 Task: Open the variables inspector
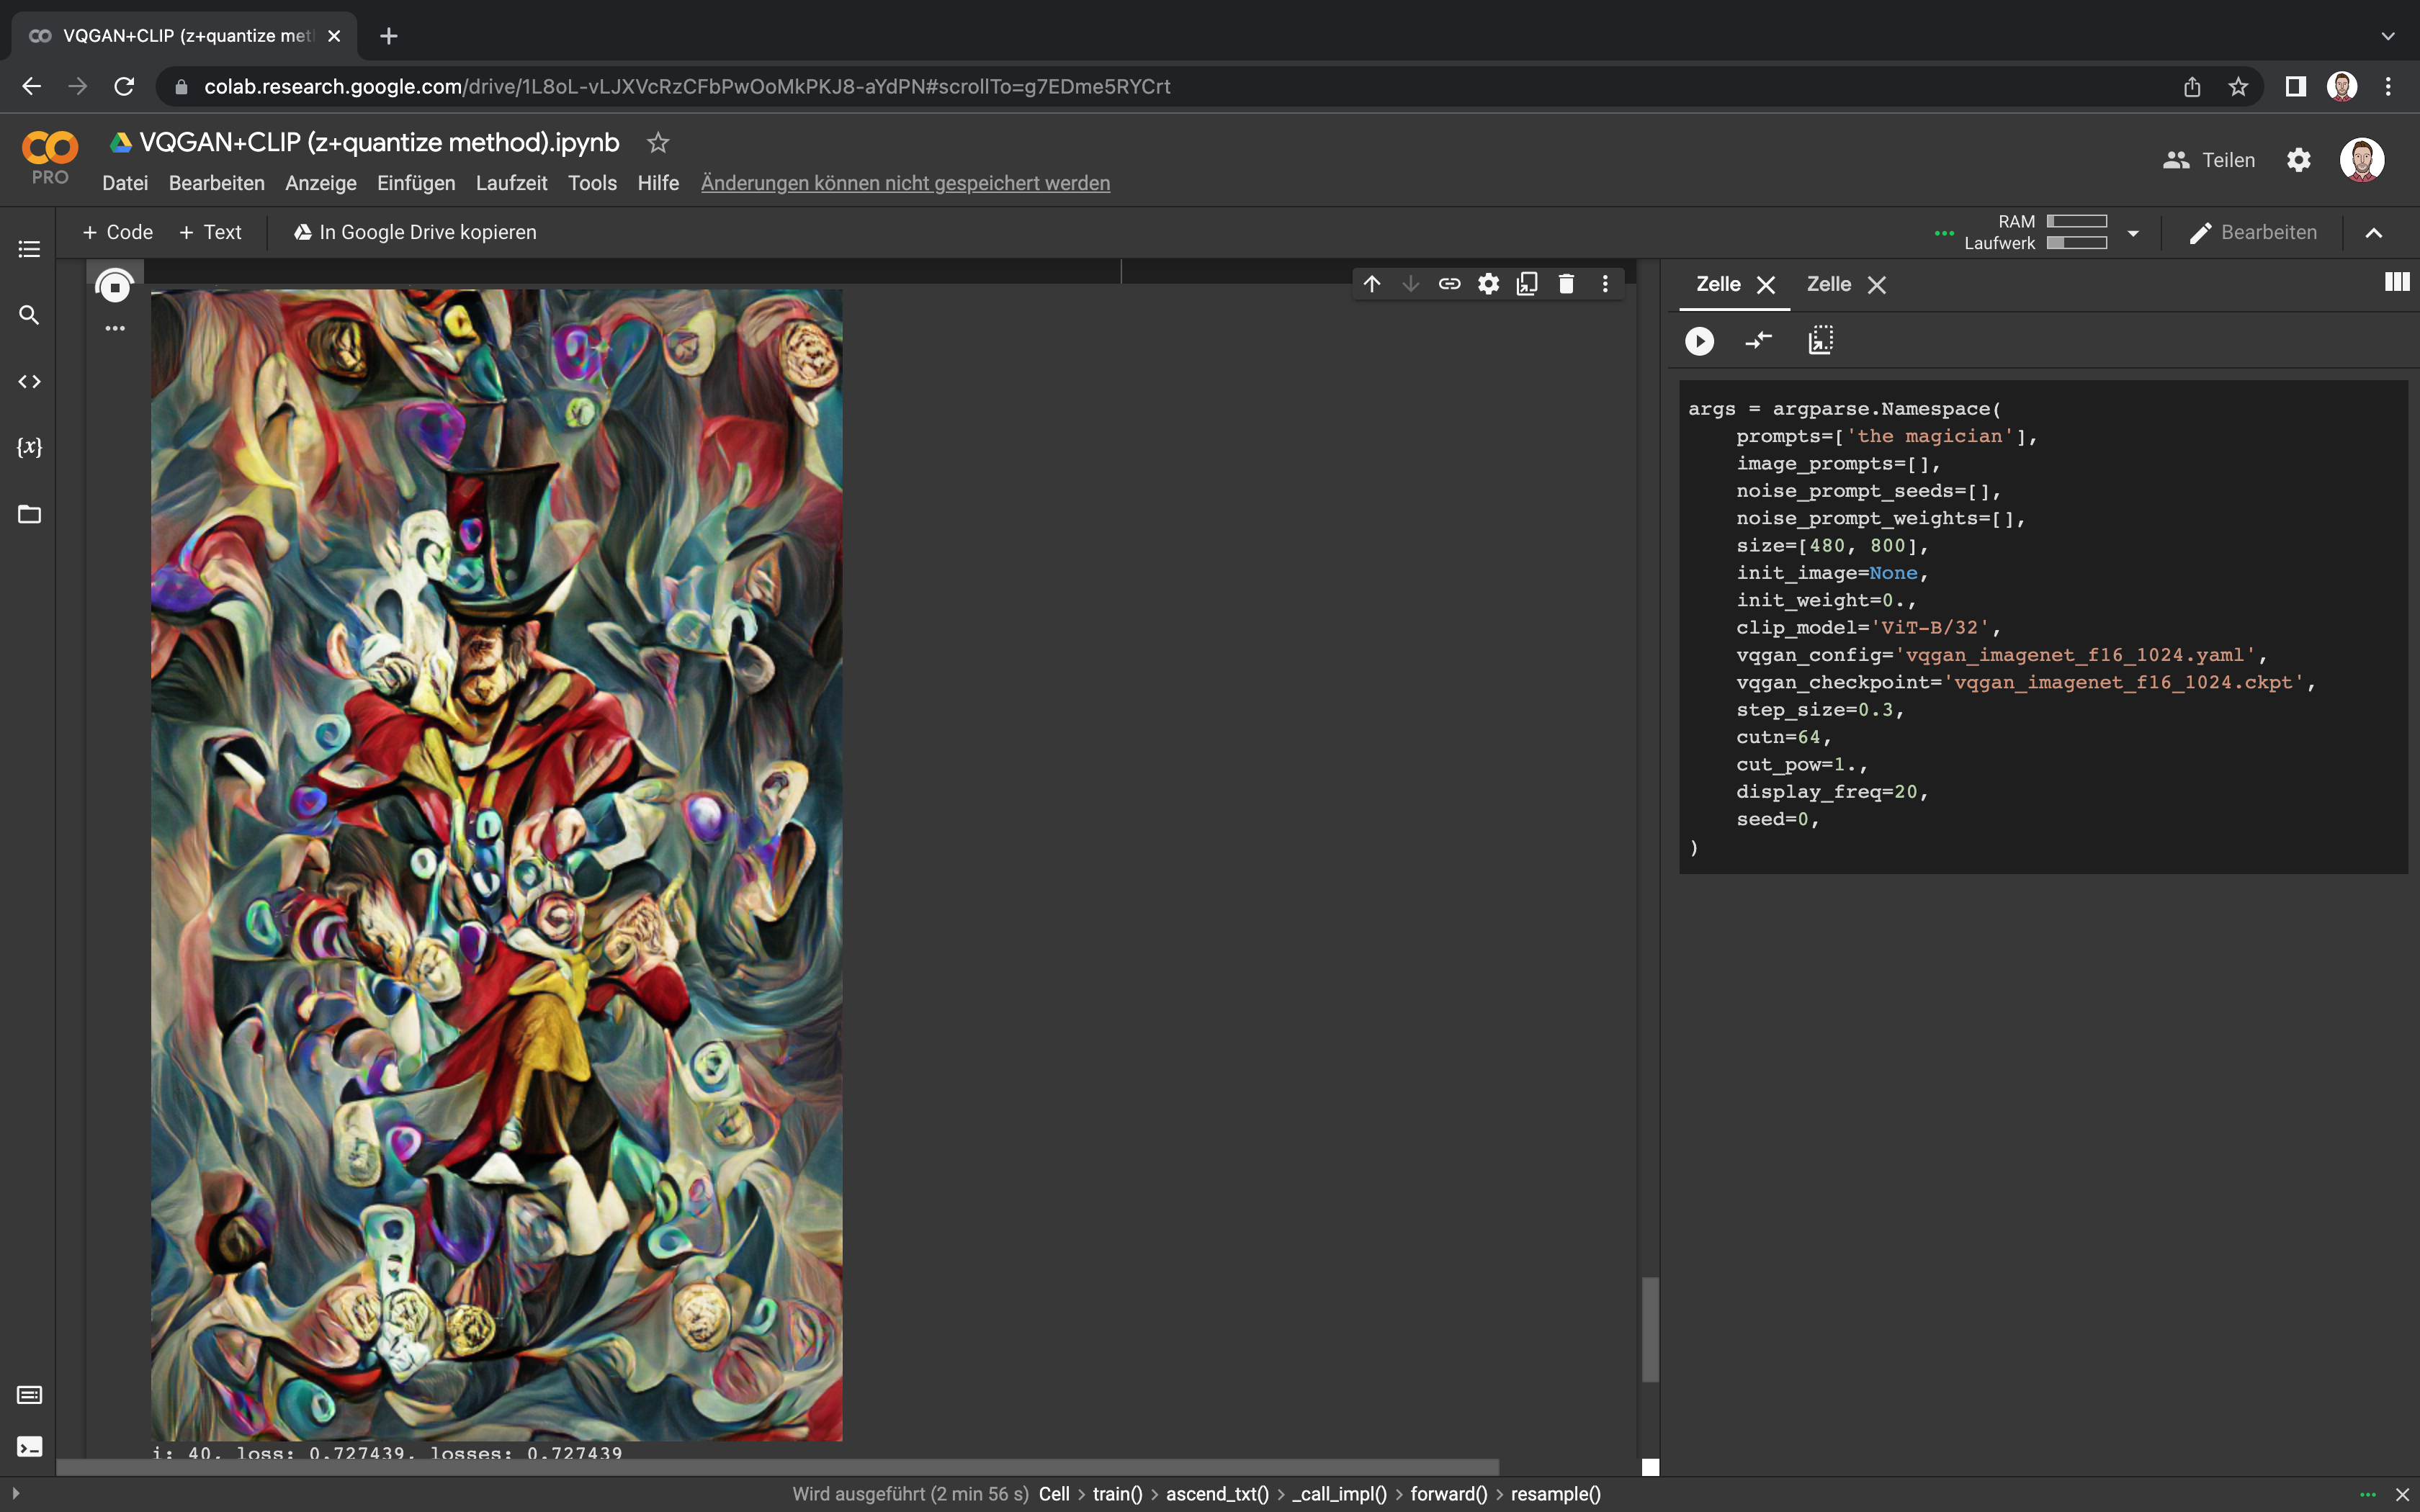pyautogui.click(x=29, y=447)
